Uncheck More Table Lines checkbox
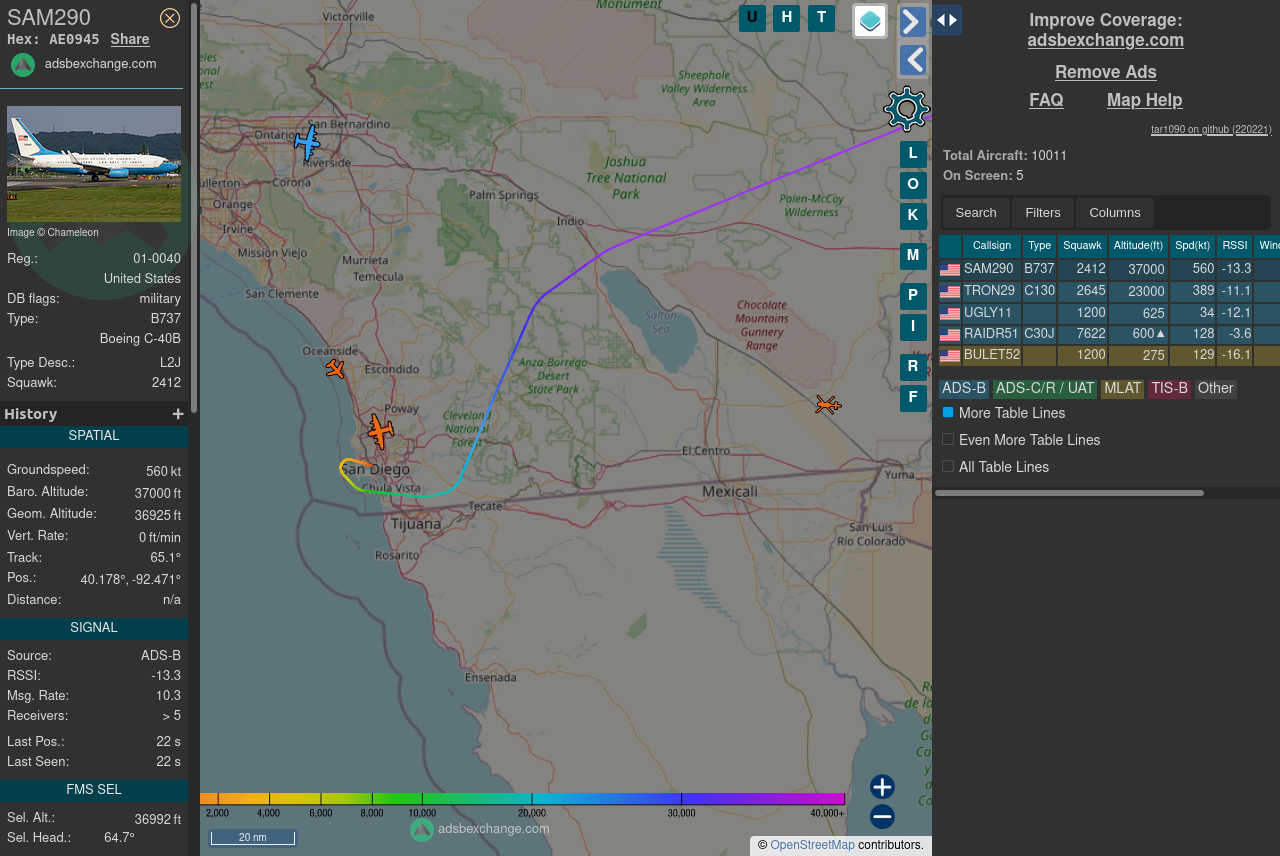 click(x=948, y=412)
